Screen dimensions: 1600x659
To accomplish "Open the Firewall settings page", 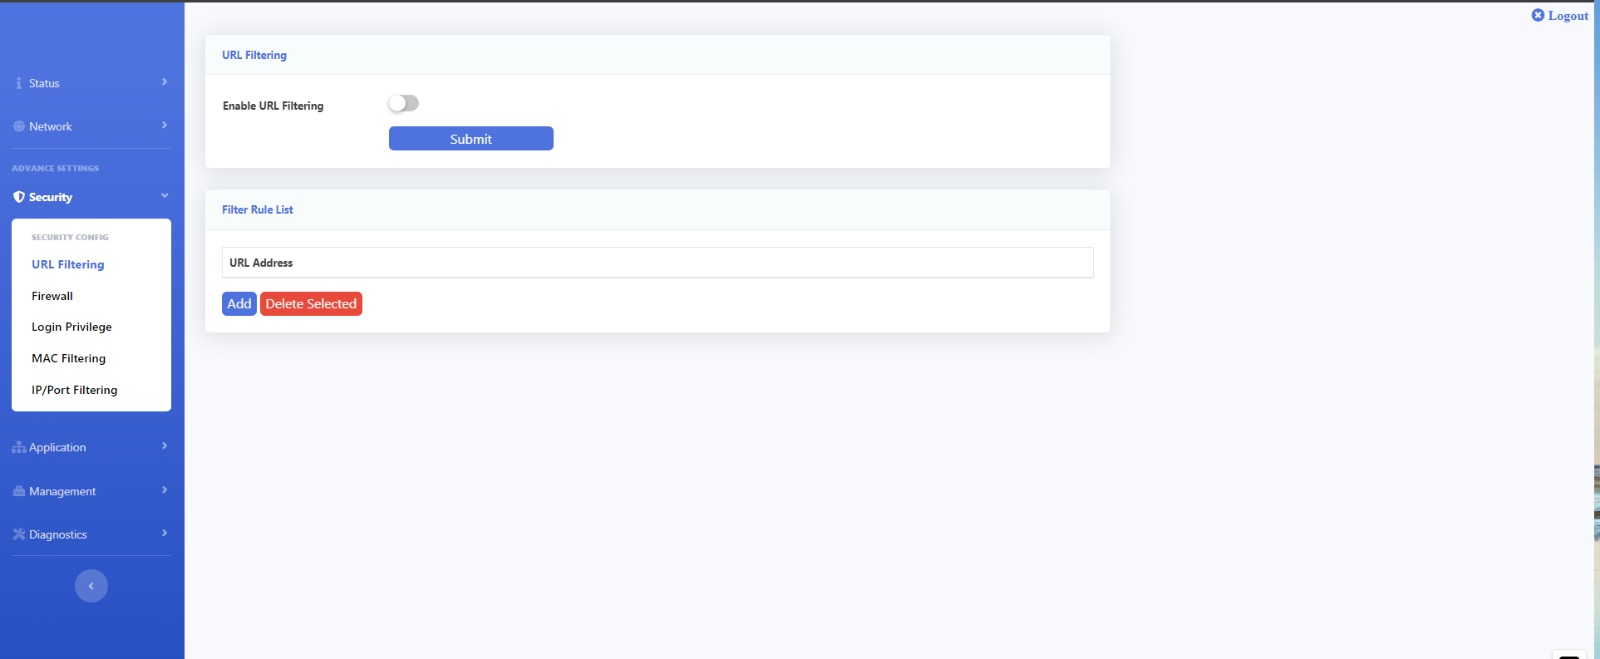I will coord(52,296).
